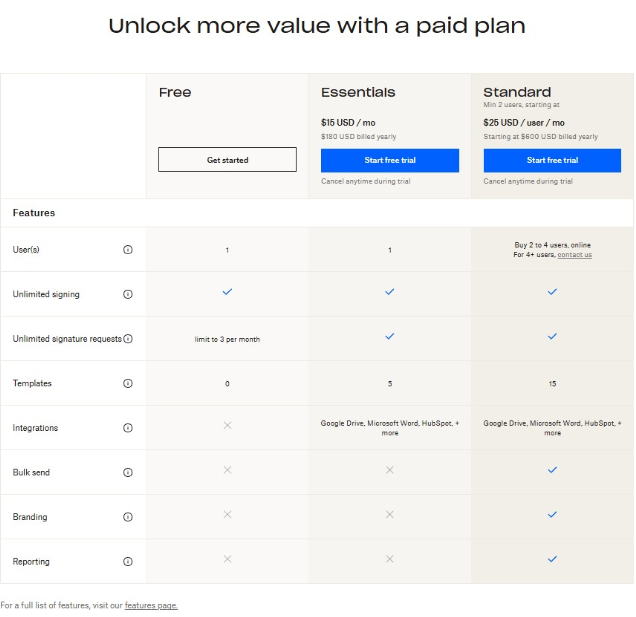Click the info icon beside User(s)
The width and height of the screenshot is (636, 617).
pos(128,250)
